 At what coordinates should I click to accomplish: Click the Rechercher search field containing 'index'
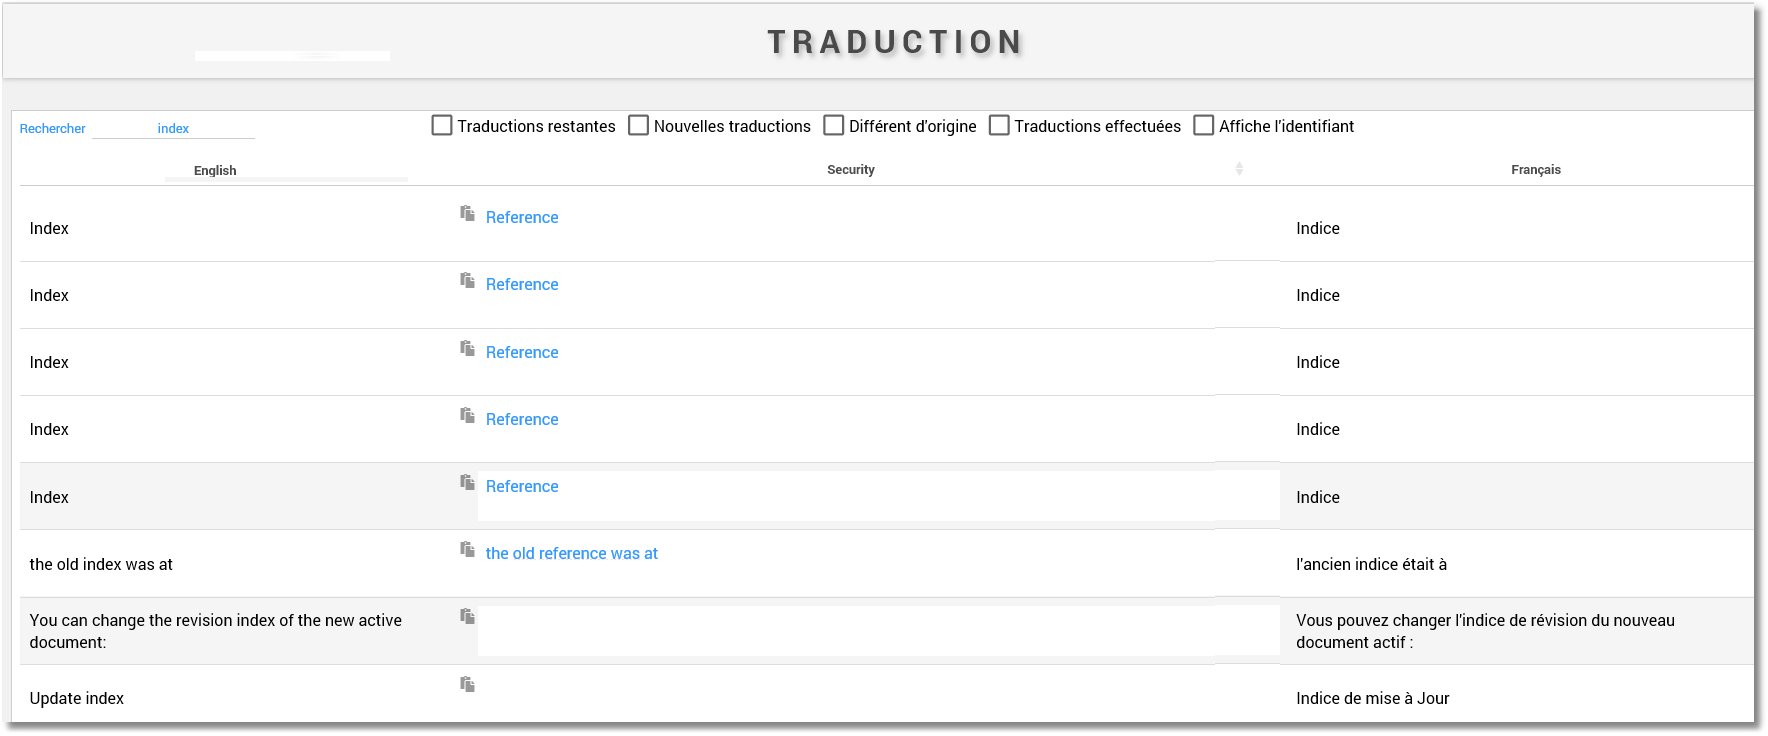173,129
